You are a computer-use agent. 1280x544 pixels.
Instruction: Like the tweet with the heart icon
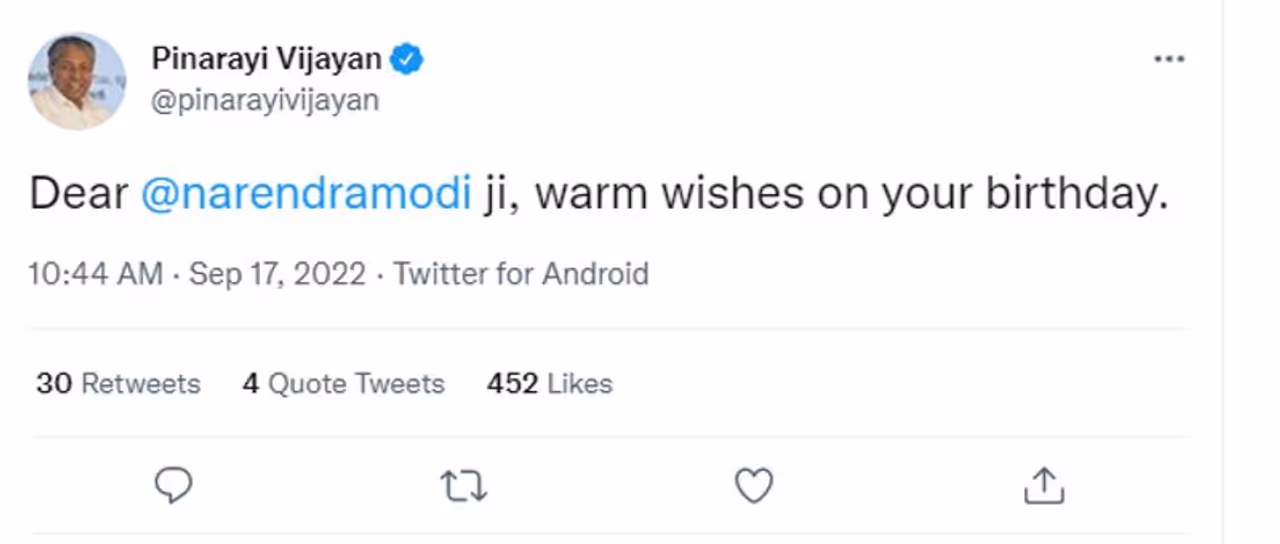[x=754, y=486]
